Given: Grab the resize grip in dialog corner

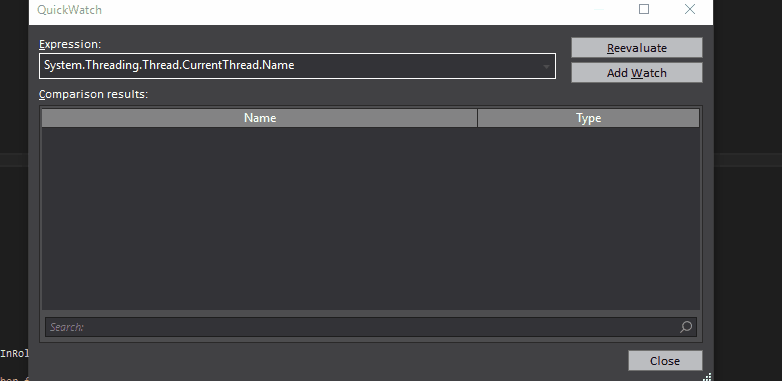Looking at the screenshot, I should [707, 377].
